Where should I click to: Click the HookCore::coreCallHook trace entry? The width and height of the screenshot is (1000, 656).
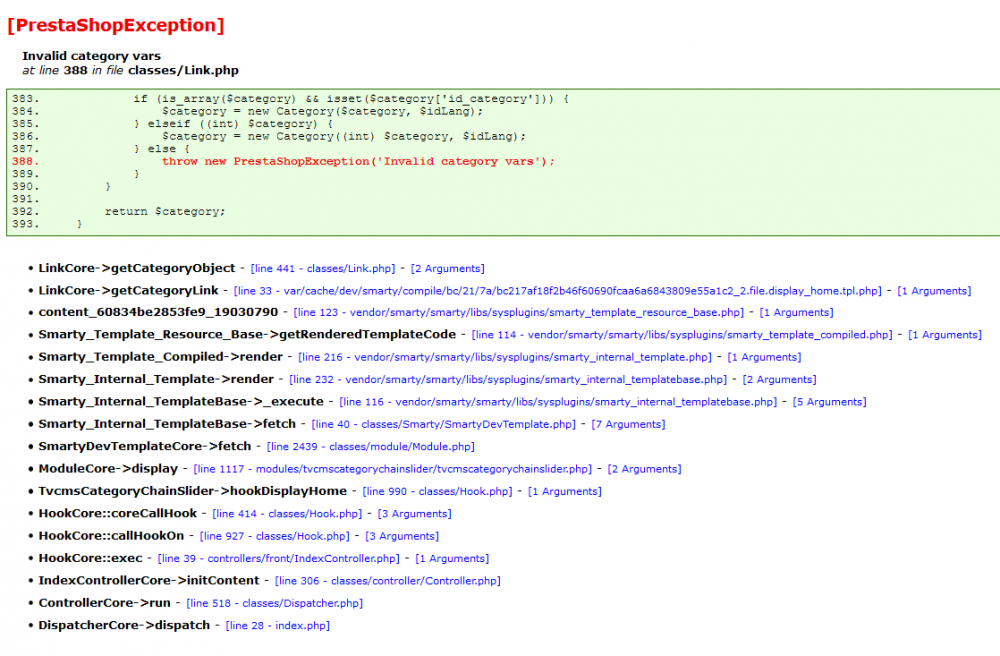117,514
